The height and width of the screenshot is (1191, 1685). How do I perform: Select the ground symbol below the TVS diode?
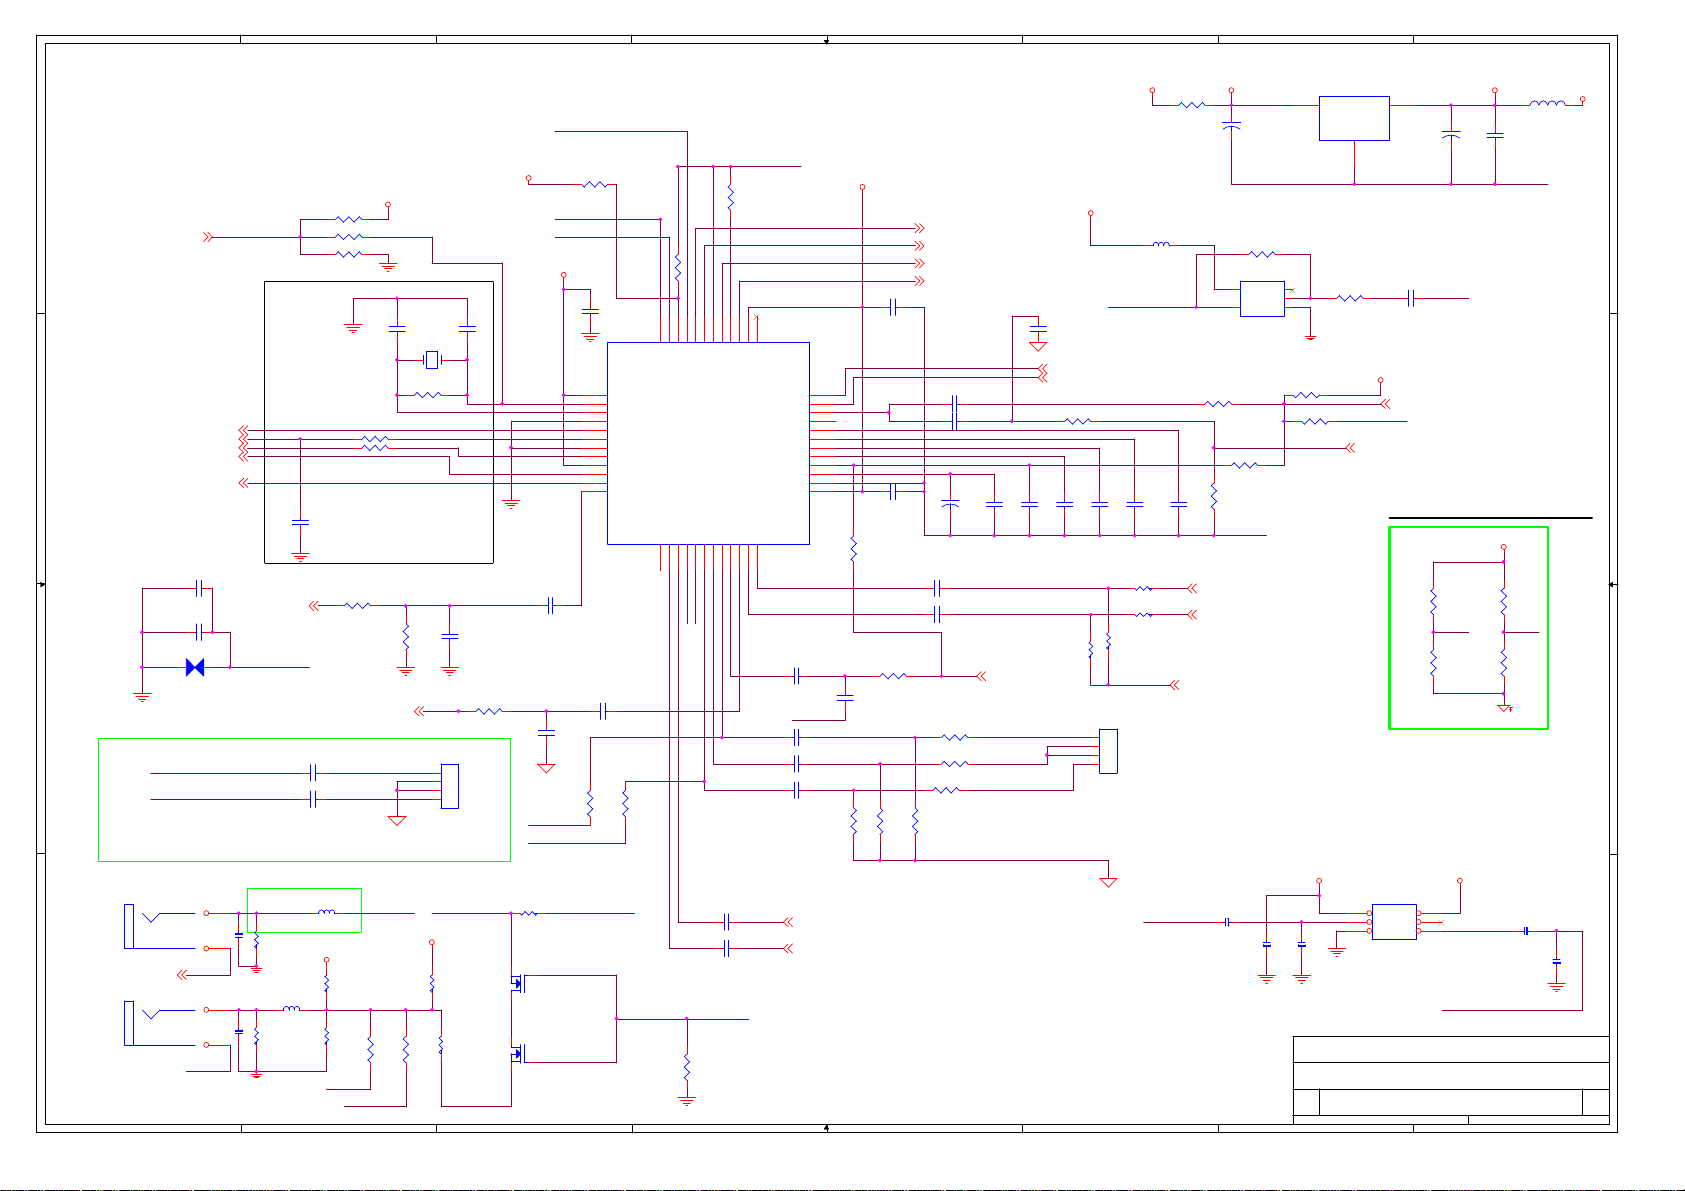[x=142, y=697]
